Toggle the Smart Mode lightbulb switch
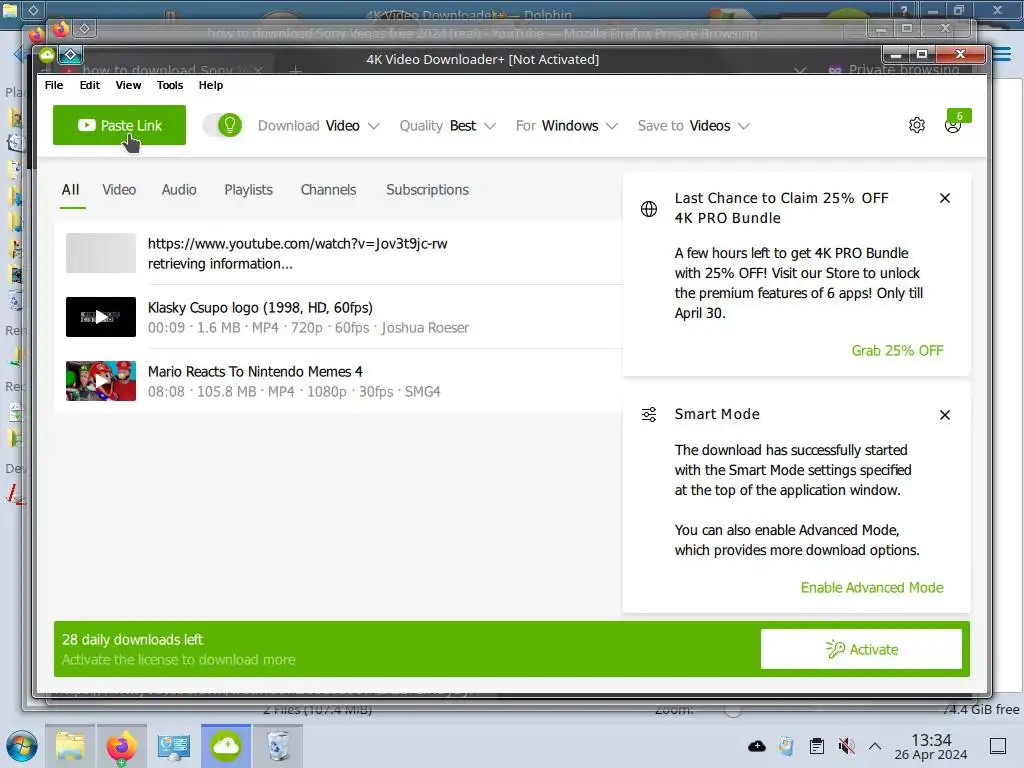1024x768 pixels. click(x=223, y=125)
